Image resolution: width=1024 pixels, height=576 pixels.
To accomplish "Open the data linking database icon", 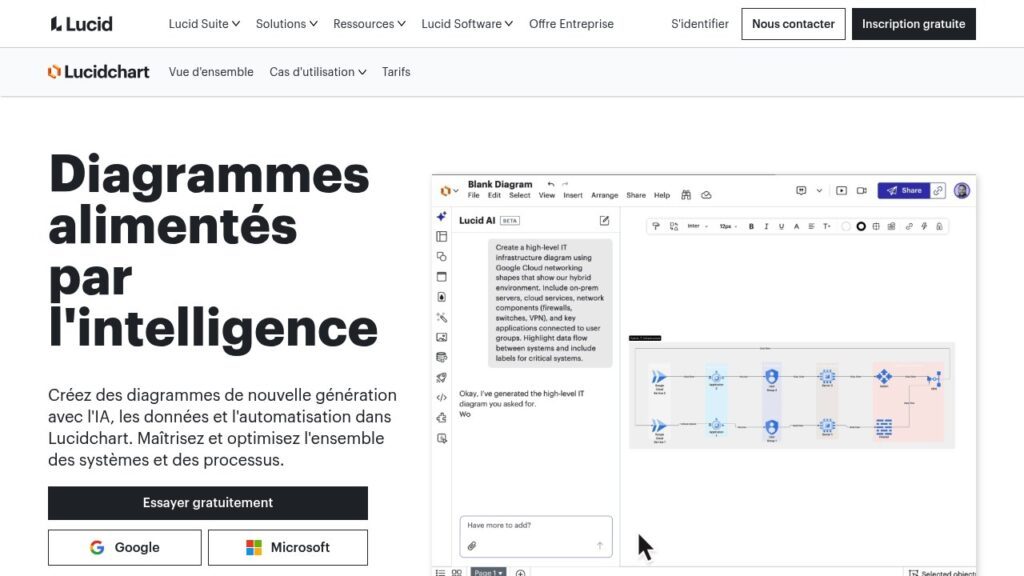I will [x=441, y=357].
